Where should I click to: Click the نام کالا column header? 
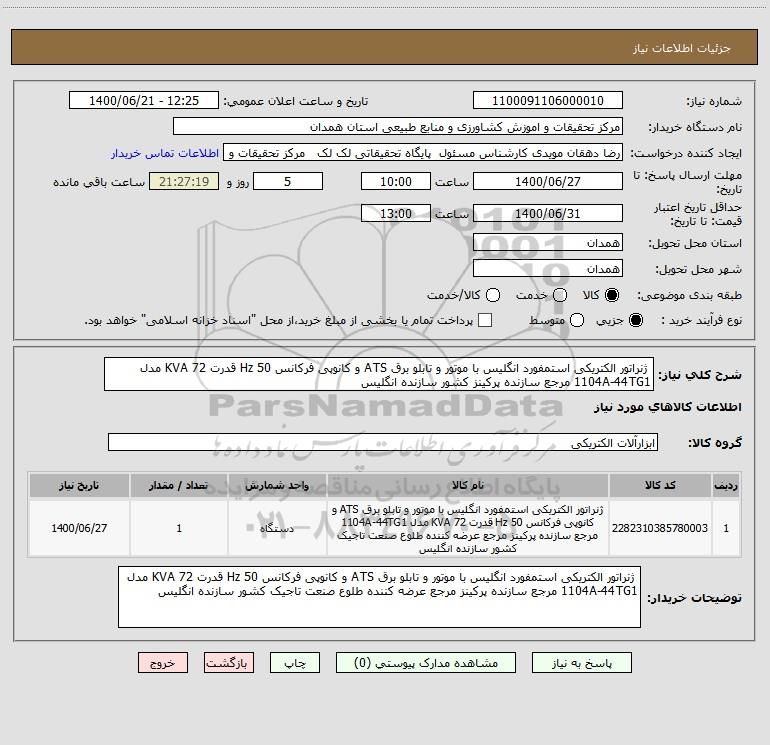pyautogui.click(x=468, y=485)
